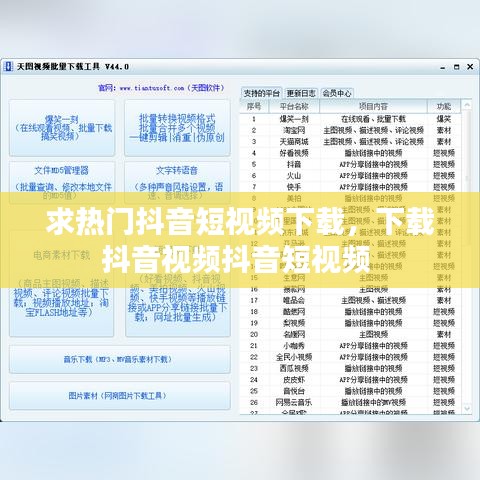Select the 淘宝网 platform cell

pos(294,130)
